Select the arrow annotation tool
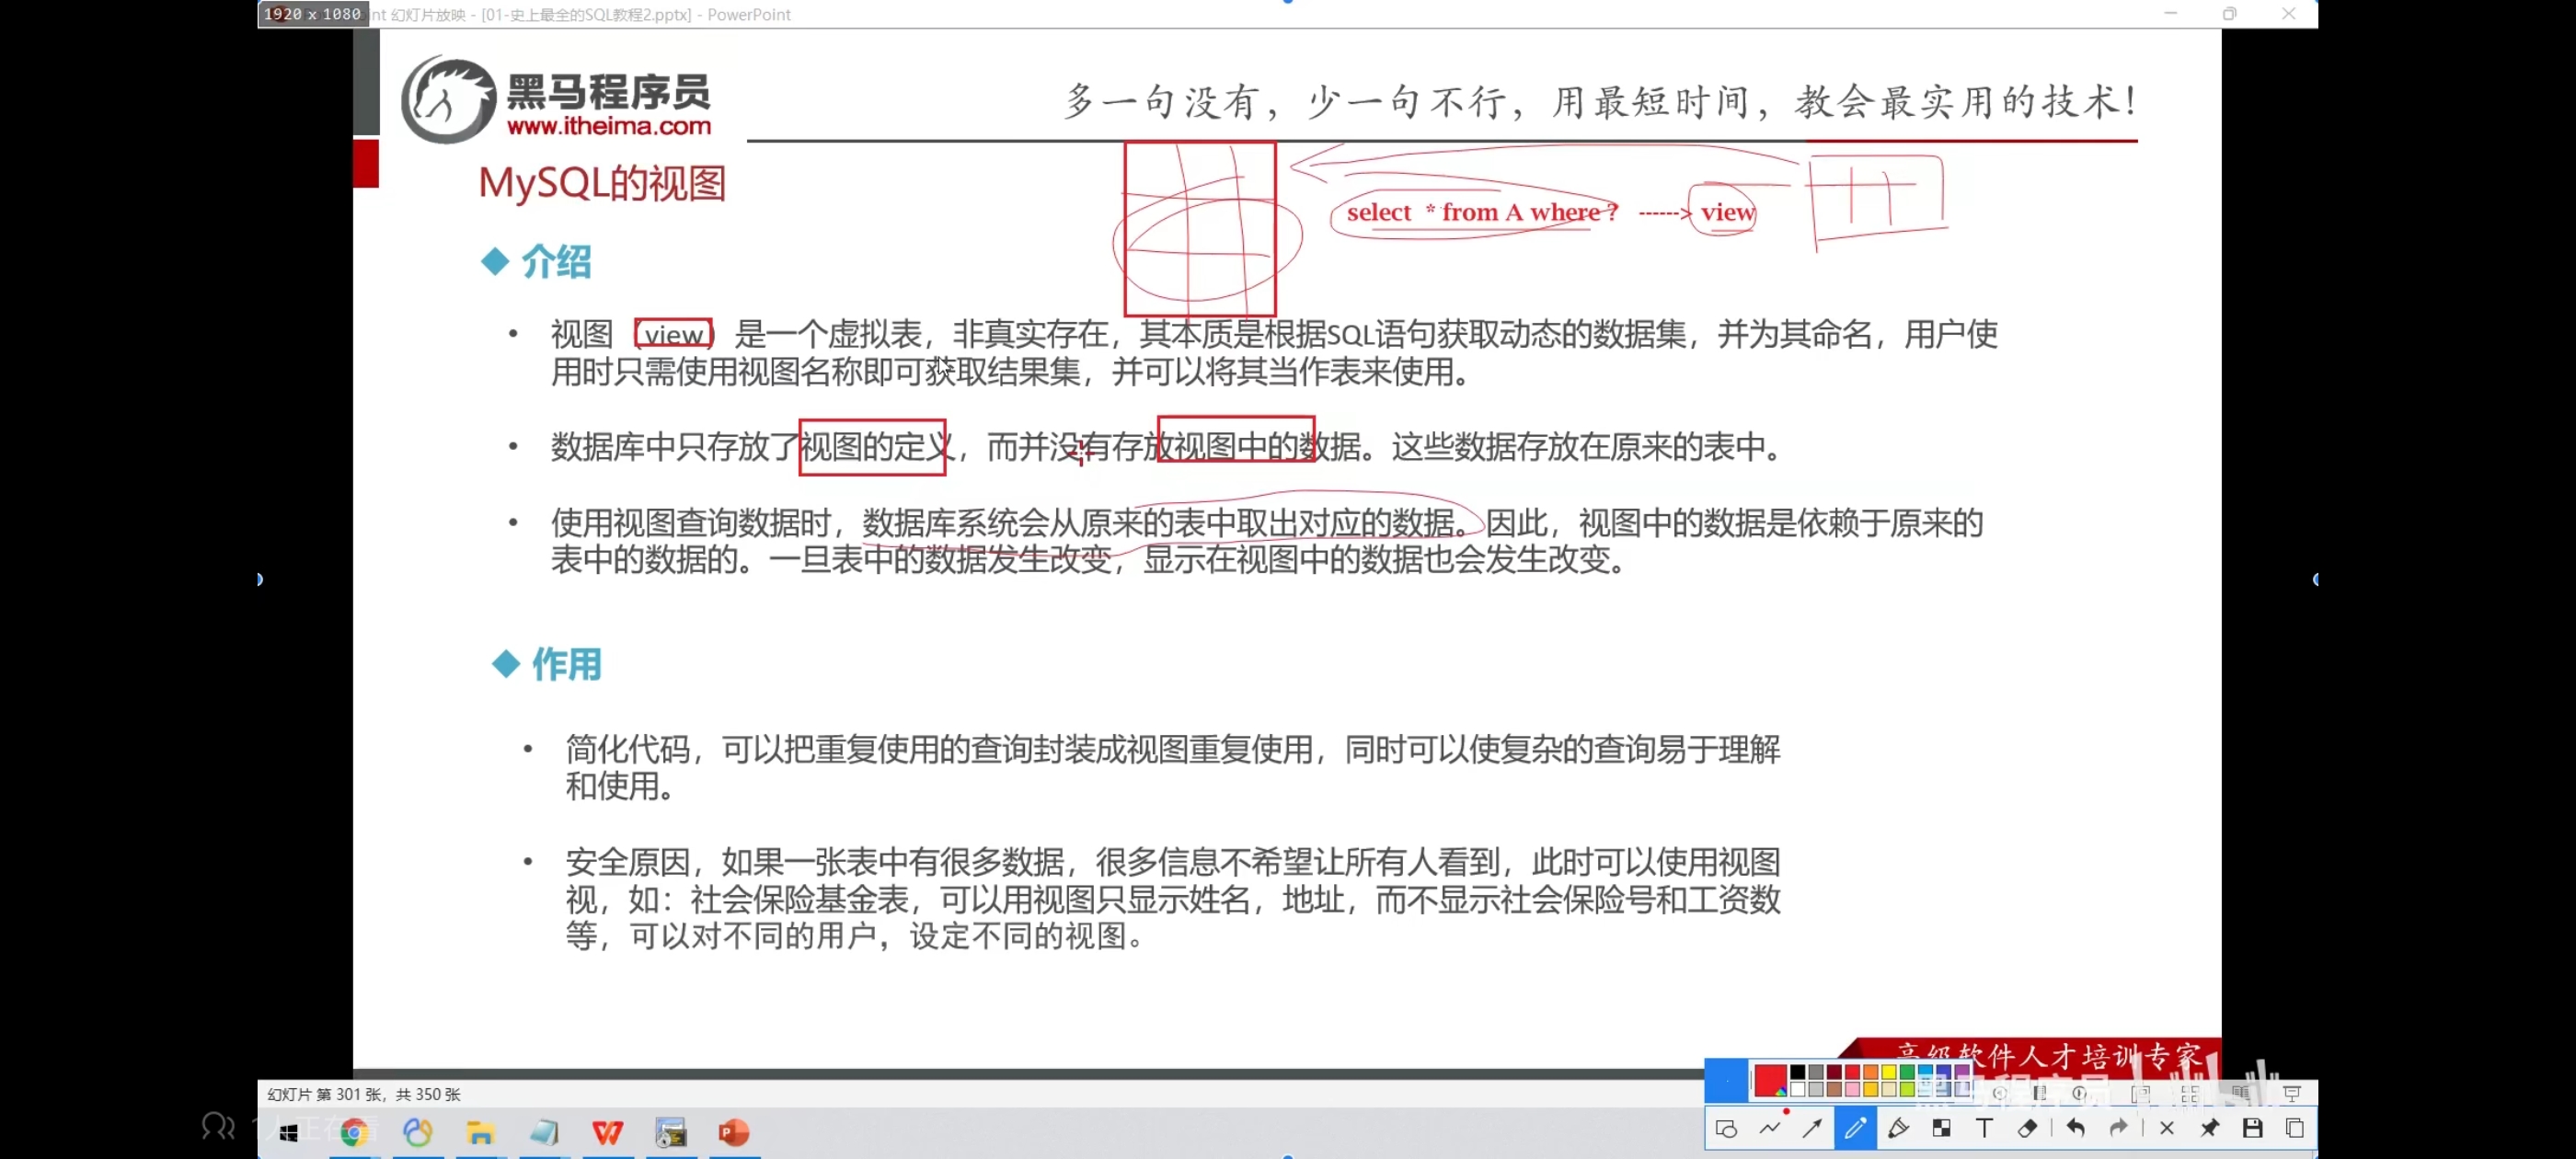Screen dimensions: 2576x1159 [x=1812, y=1128]
